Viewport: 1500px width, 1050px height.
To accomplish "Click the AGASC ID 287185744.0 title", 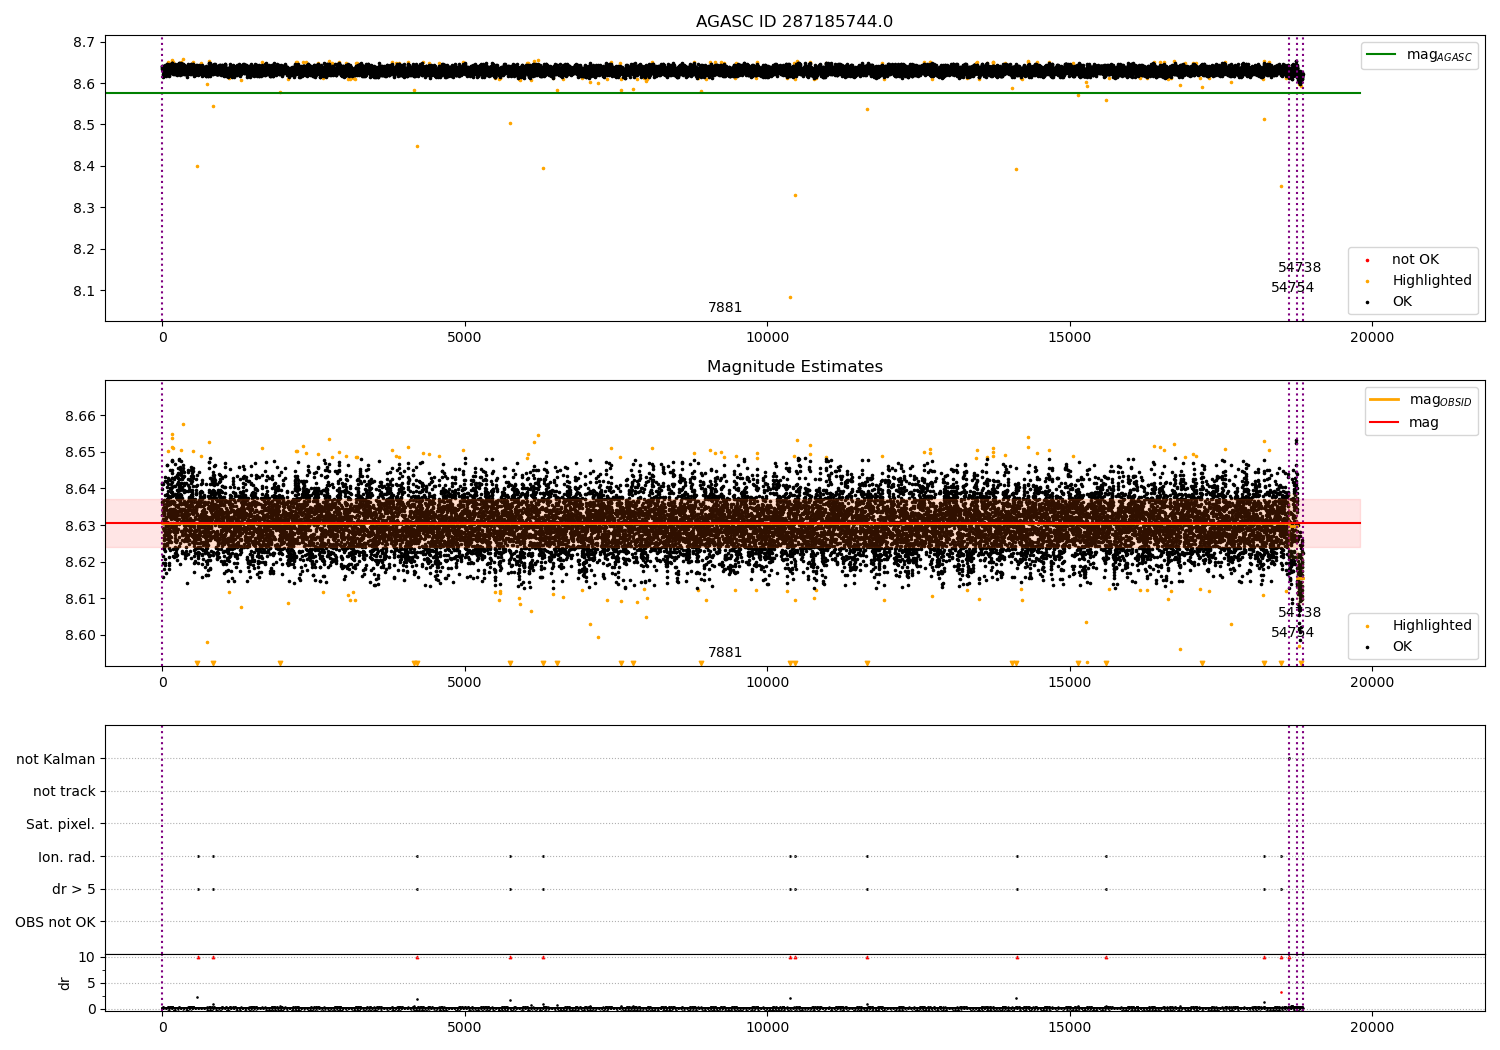I will click(794, 22).
